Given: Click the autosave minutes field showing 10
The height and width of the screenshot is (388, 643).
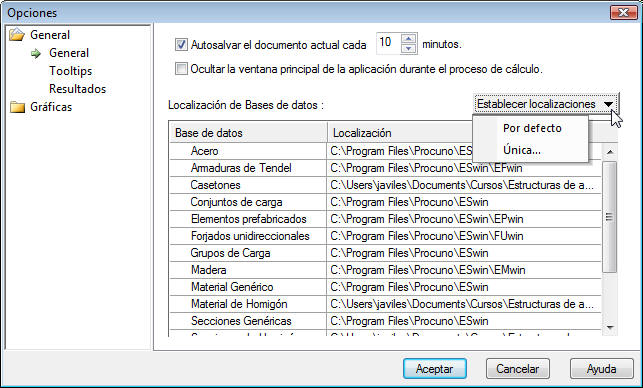Looking at the screenshot, I should (x=389, y=43).
